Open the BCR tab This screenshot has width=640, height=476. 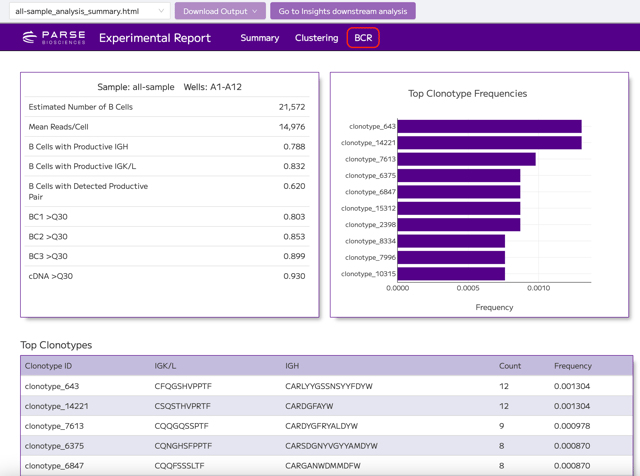click(363, 38)
